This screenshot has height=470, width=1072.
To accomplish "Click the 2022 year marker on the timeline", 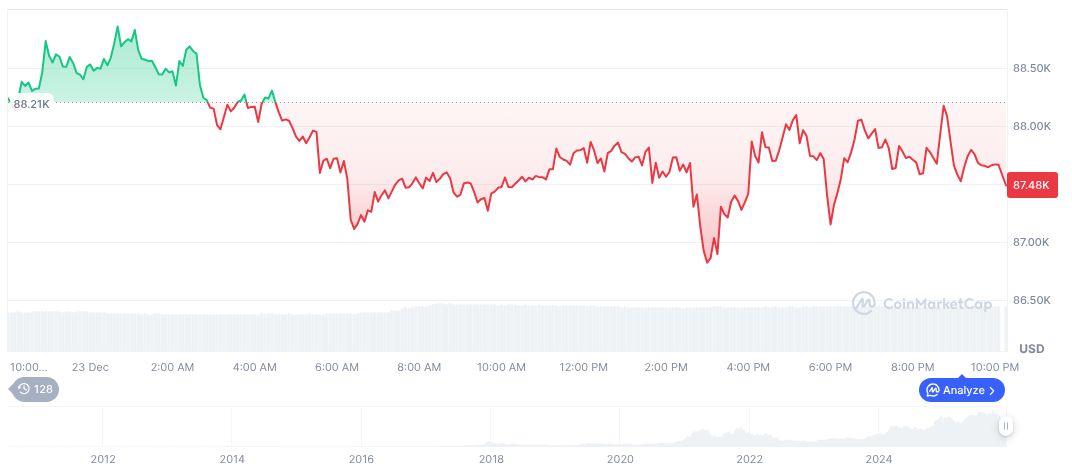I will click(x=749, y=458).
